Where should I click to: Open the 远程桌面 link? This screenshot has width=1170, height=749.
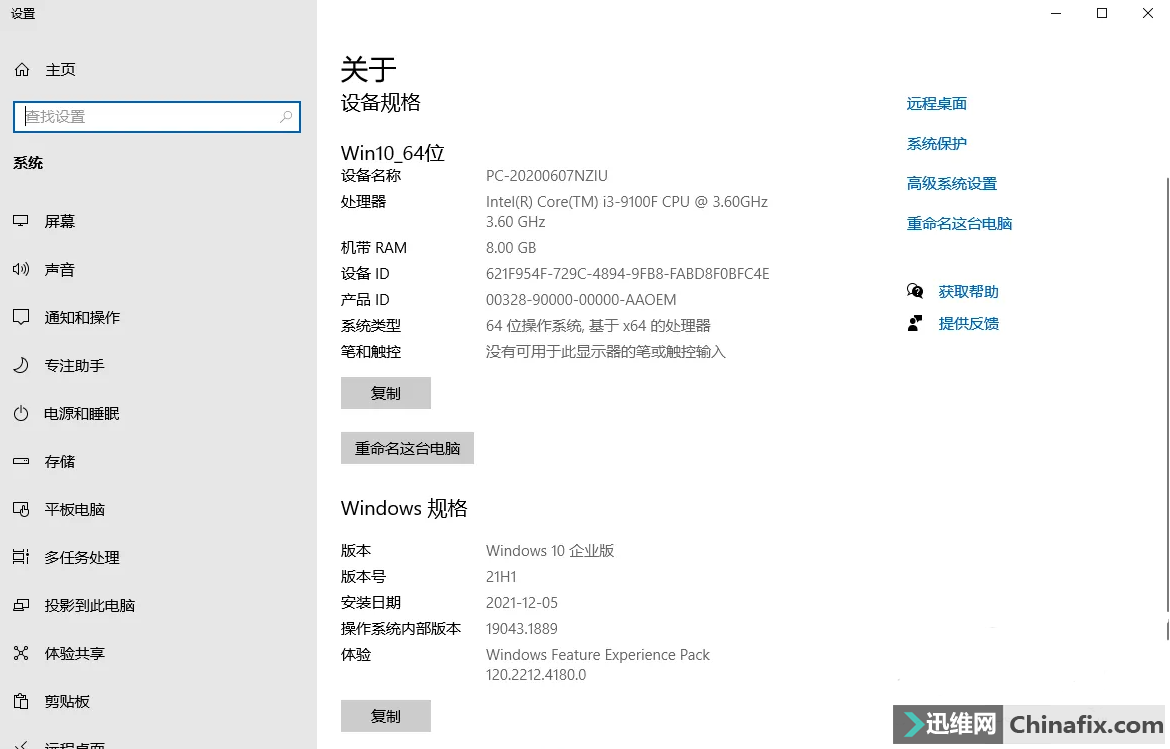pyautogui.click(x=936, y=104)
